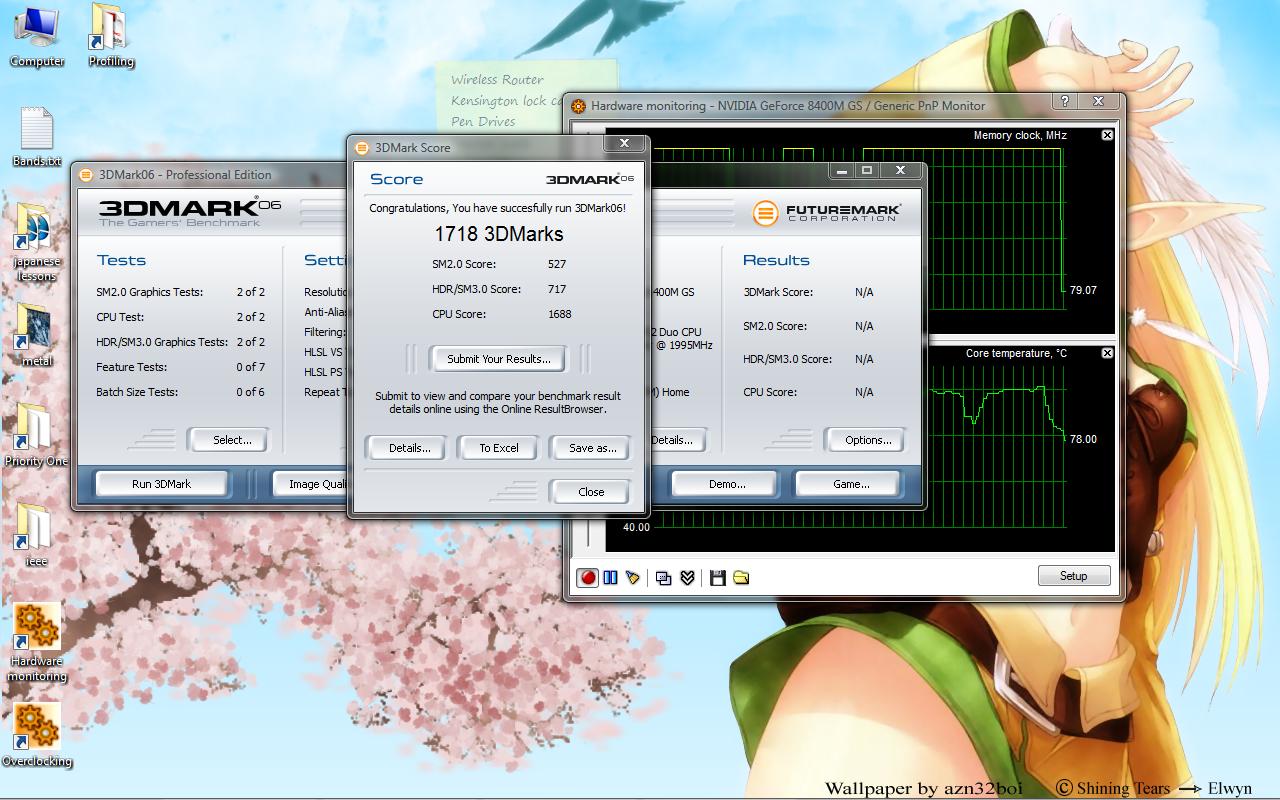Open the Computer desktop icon
Image resolution: width=1280 pixels, height=800 pixels.
click(x=37, y=36)
